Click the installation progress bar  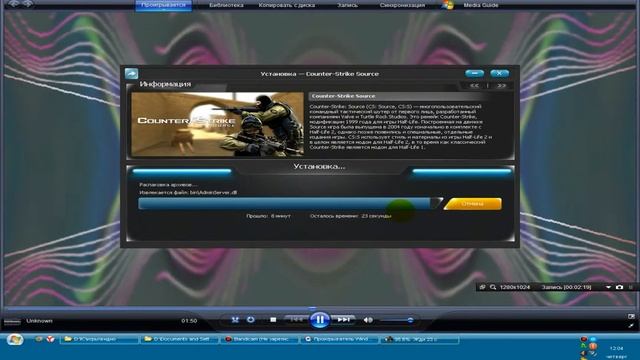[x=290, y=203]
